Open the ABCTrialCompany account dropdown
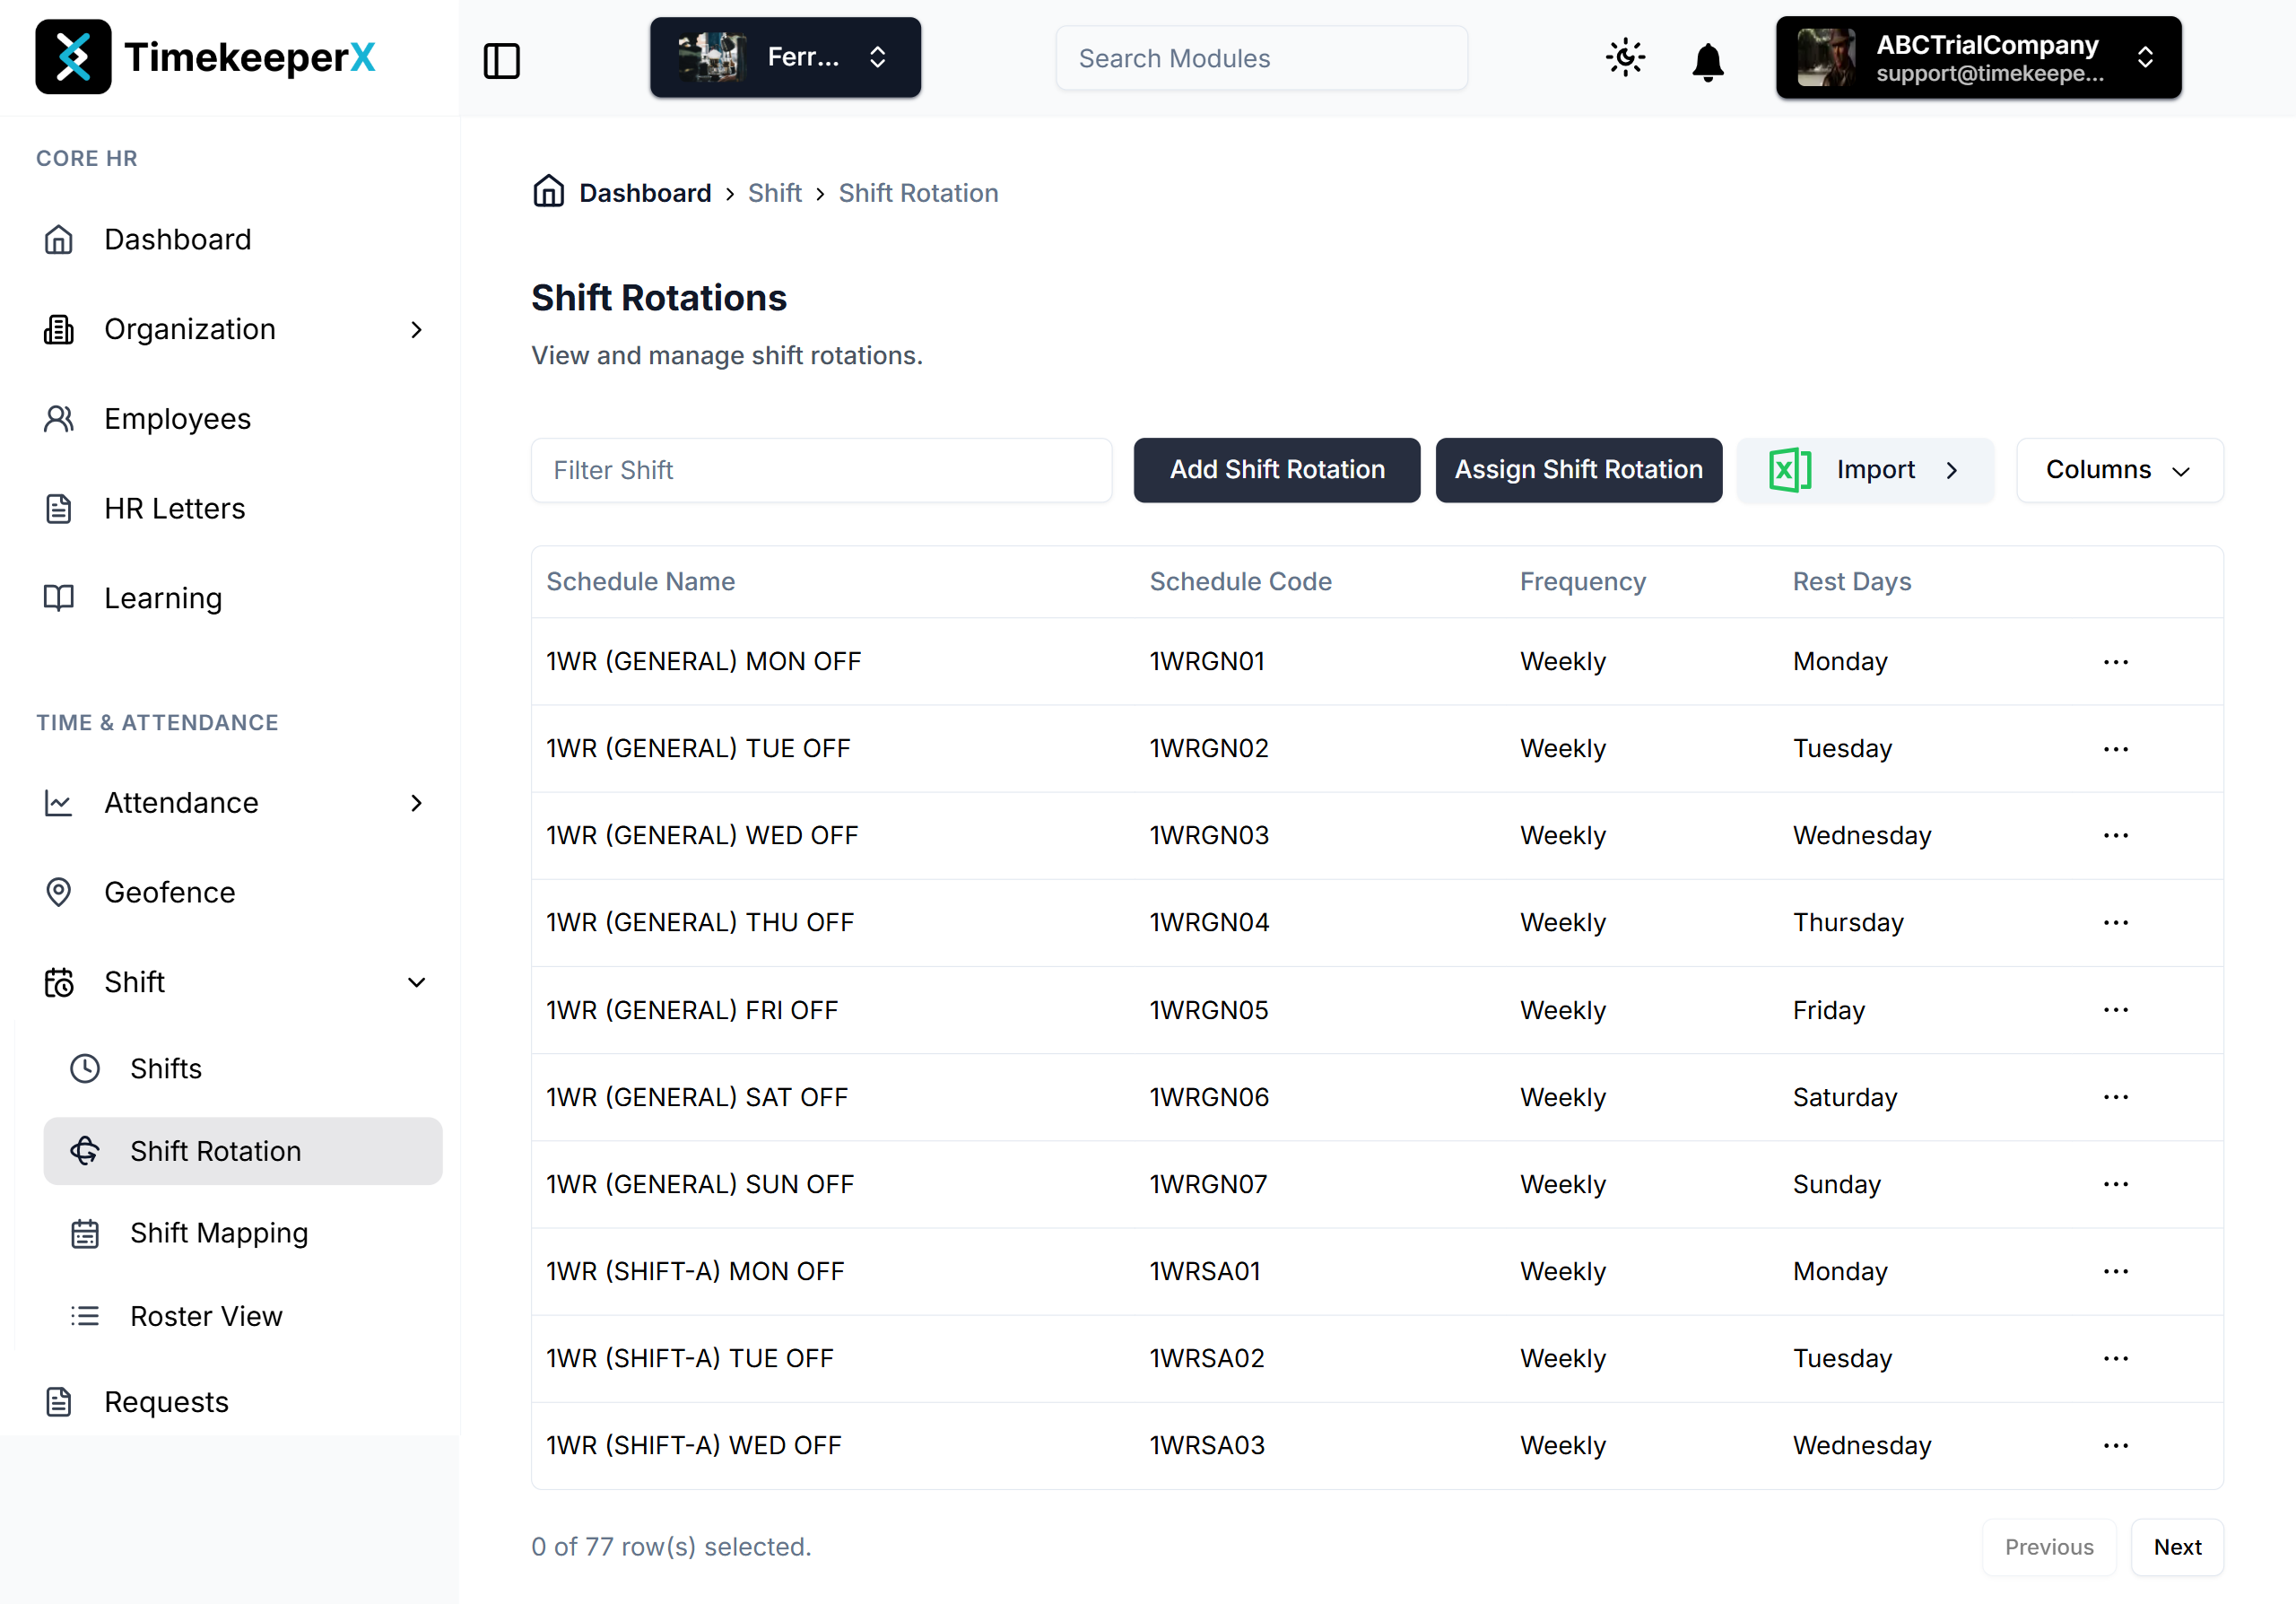The width and height of the screenshot is (2296, 1604). (1978, 57)
